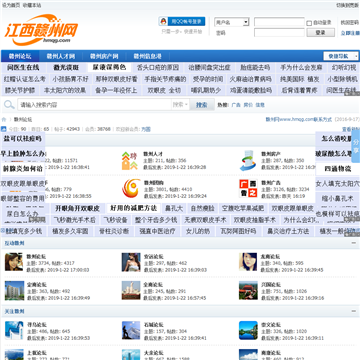Open the 赣州论坛 girl avatar thumbnail
The height and width of the screenshot is (360, 360).
point(14,262)
